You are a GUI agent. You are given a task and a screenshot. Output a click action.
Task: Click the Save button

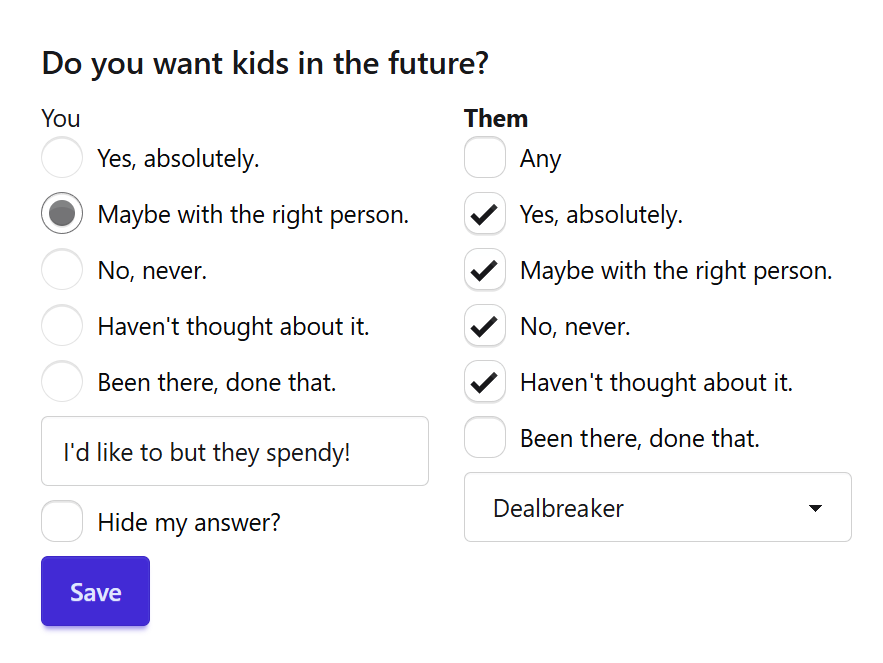(x=95, y=591)
